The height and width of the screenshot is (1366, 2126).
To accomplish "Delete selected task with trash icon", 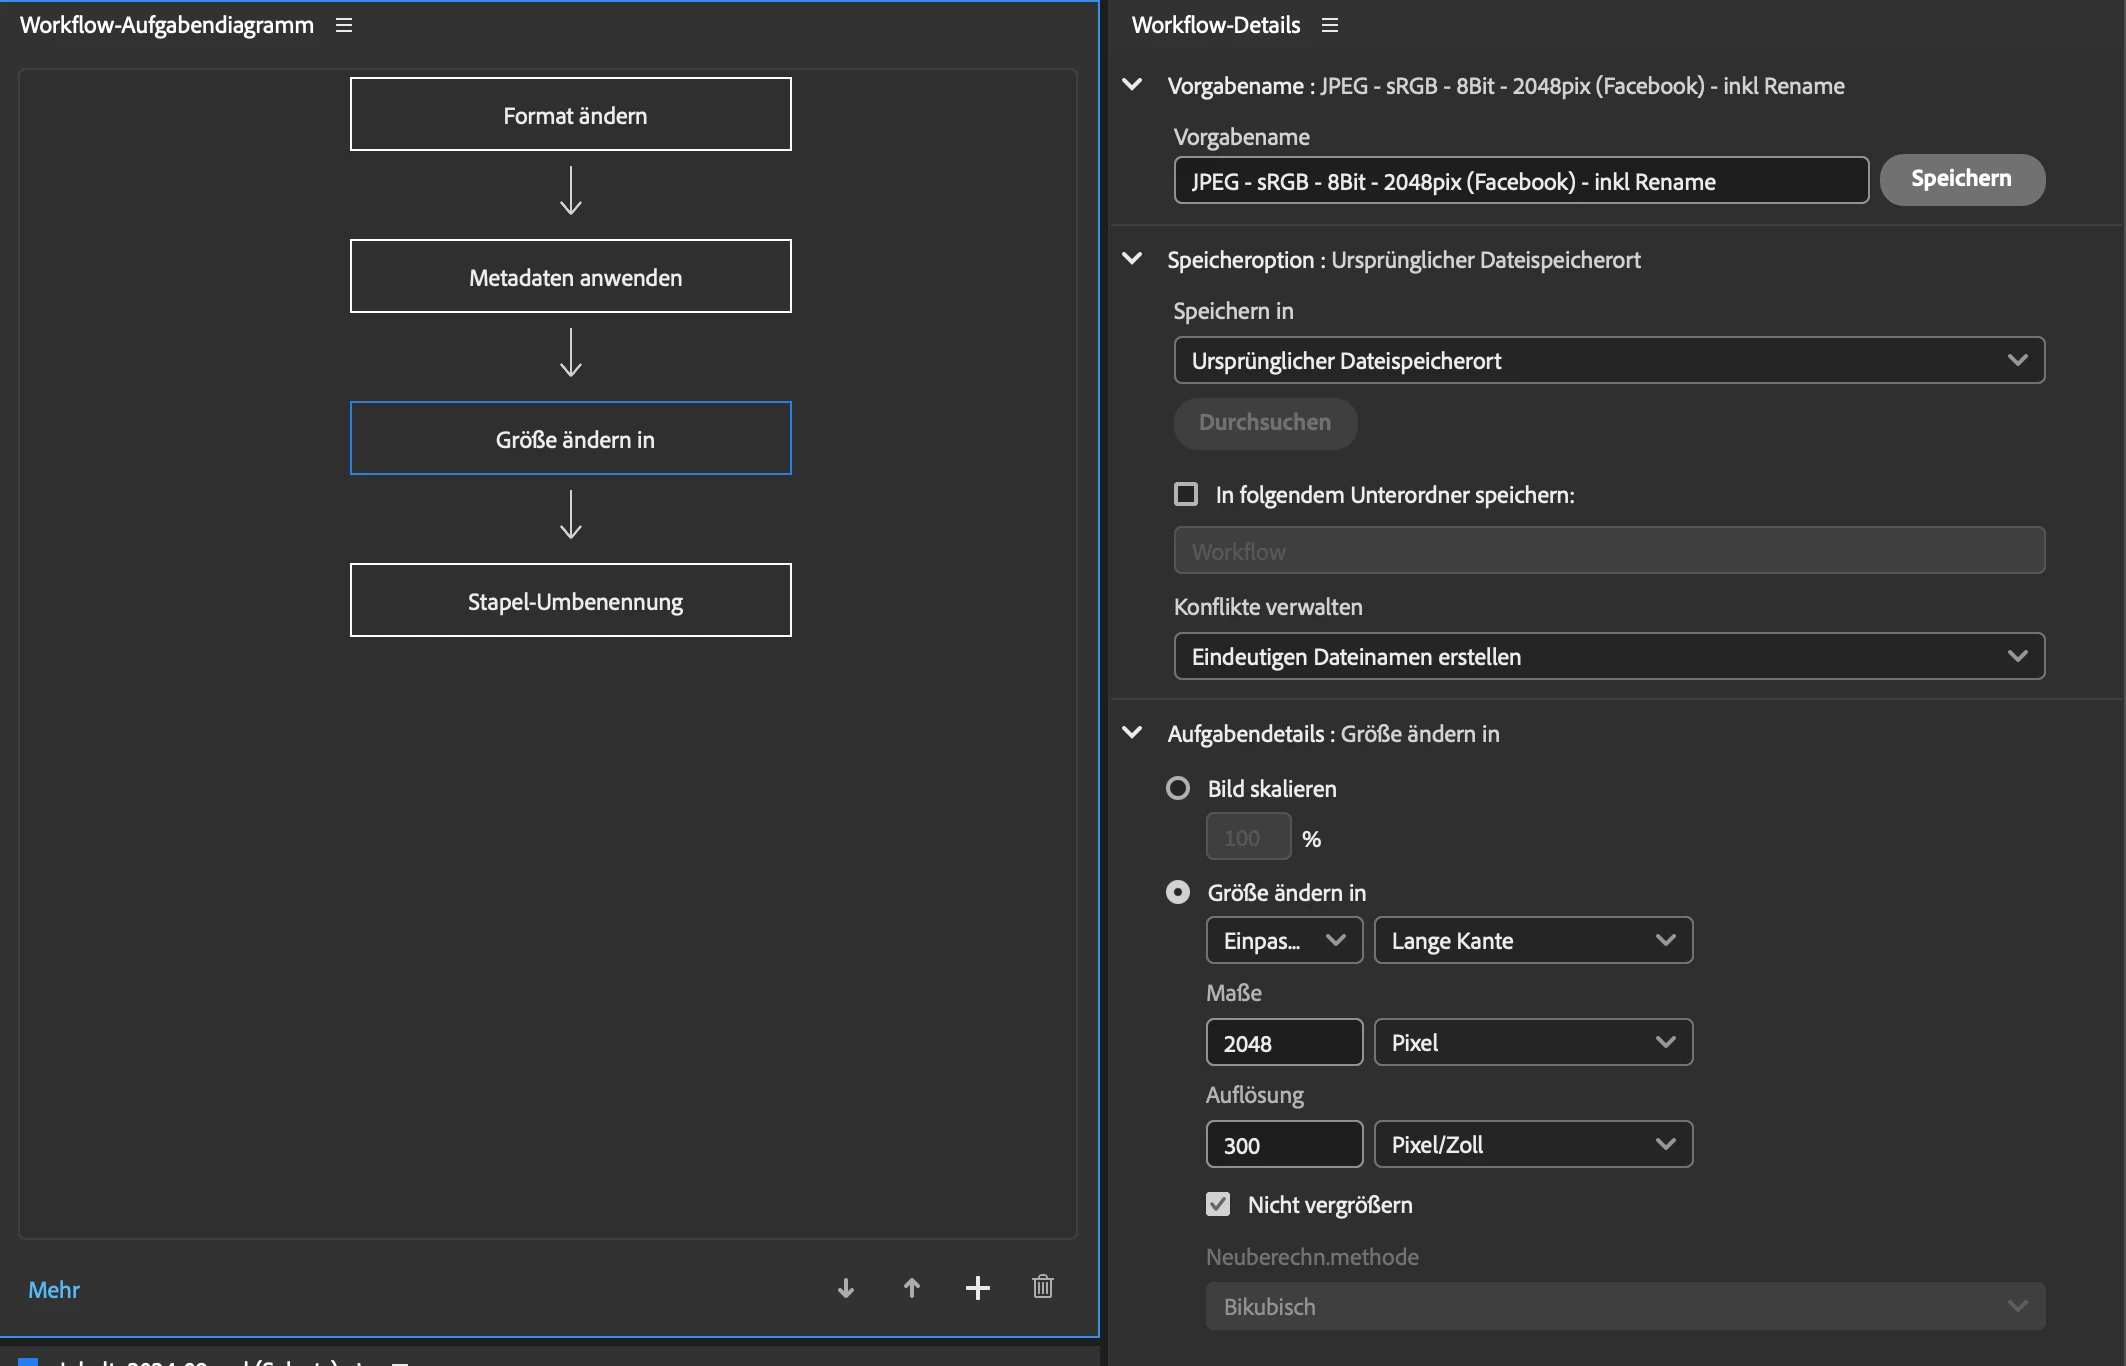I will click(1042, 1287).
